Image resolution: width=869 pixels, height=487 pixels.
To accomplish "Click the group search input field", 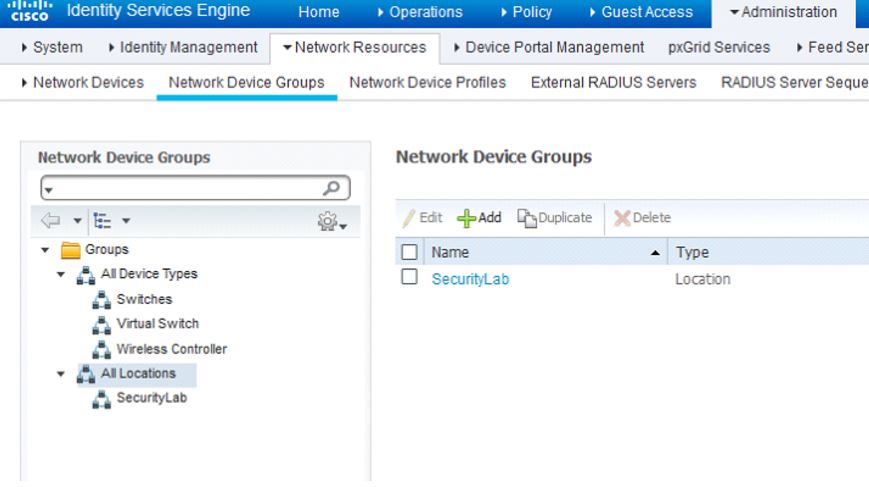I will tap(195, 188).
